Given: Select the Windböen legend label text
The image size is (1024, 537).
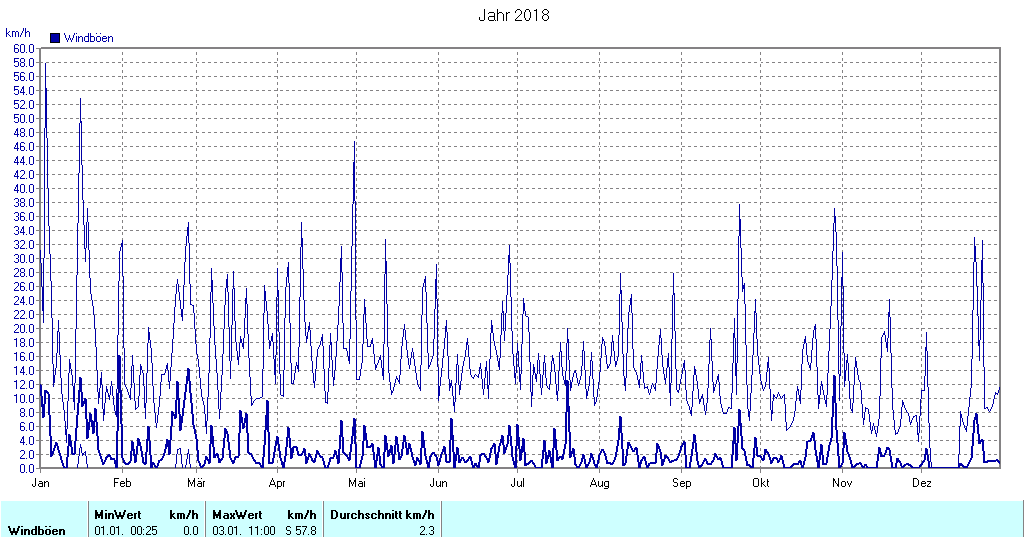Looking at the screenshot, I should coord(88,38).
